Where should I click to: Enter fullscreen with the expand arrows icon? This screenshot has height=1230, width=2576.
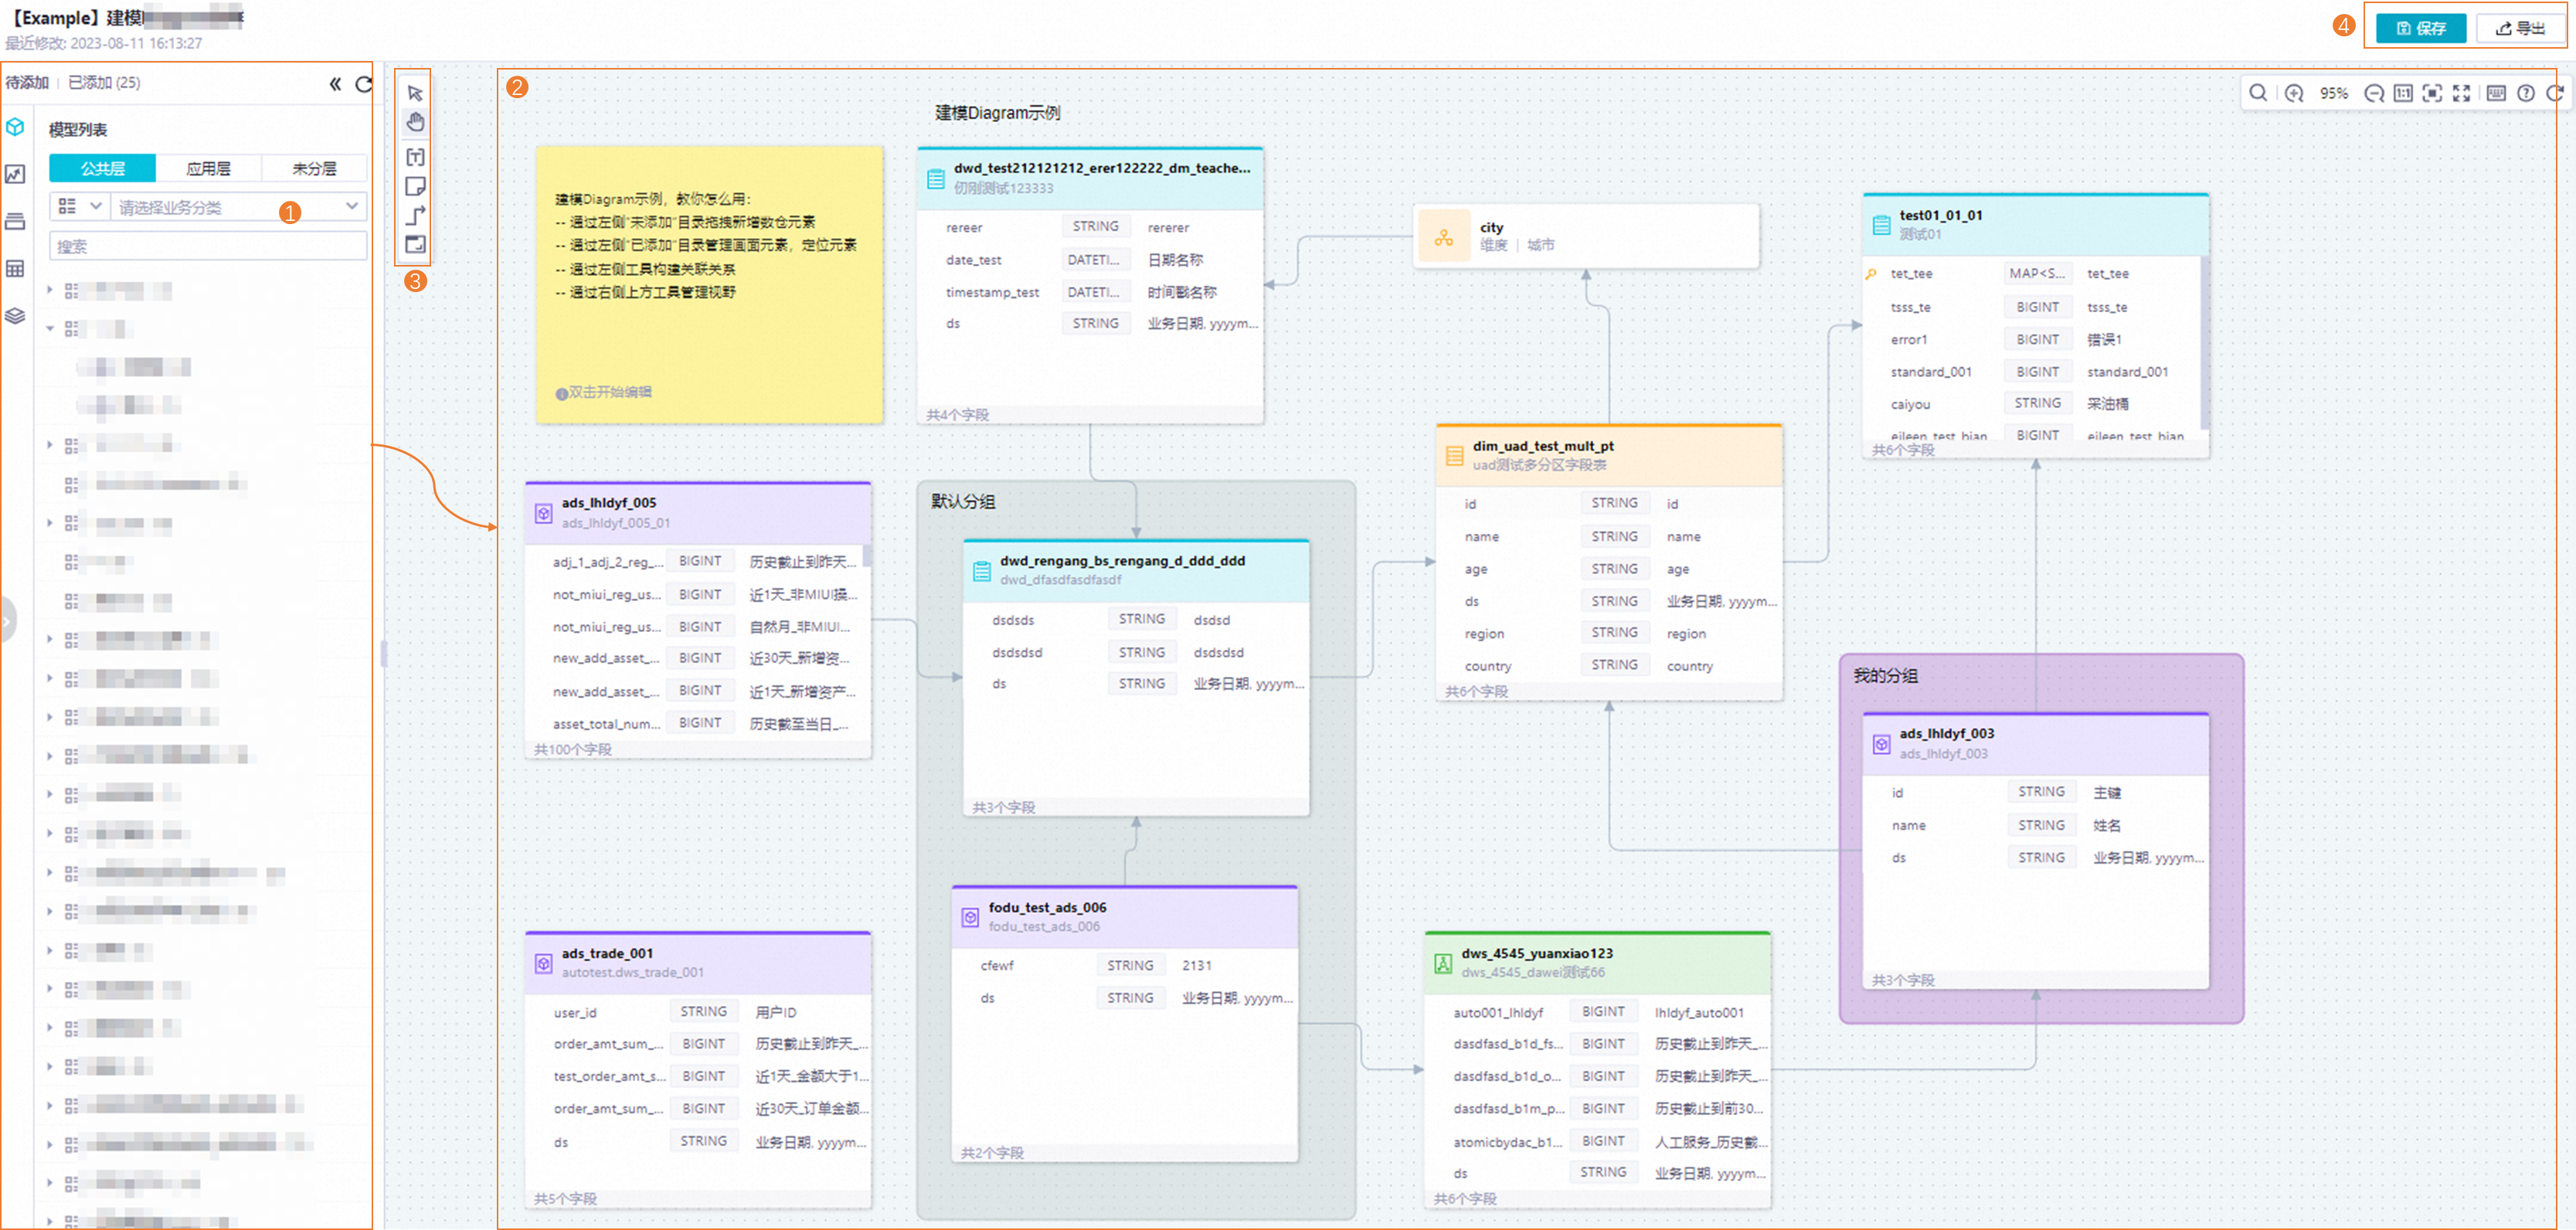(2461, 93)
